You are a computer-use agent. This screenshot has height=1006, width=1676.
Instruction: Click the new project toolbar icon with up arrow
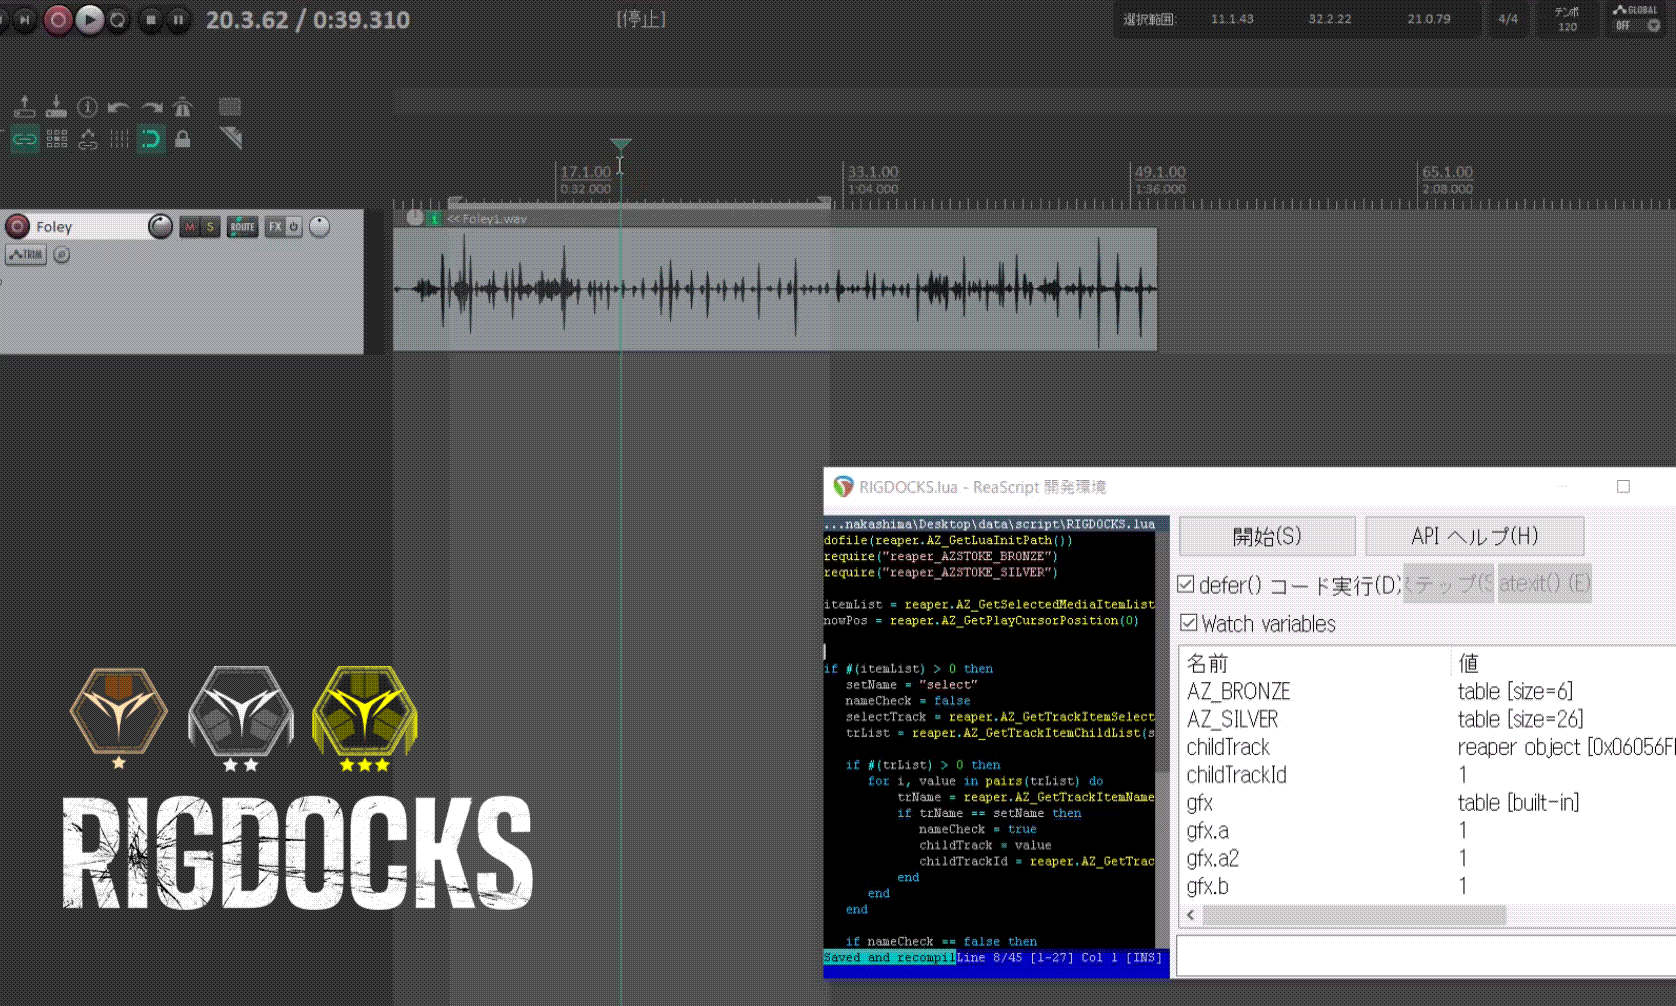tap(25, 106)
